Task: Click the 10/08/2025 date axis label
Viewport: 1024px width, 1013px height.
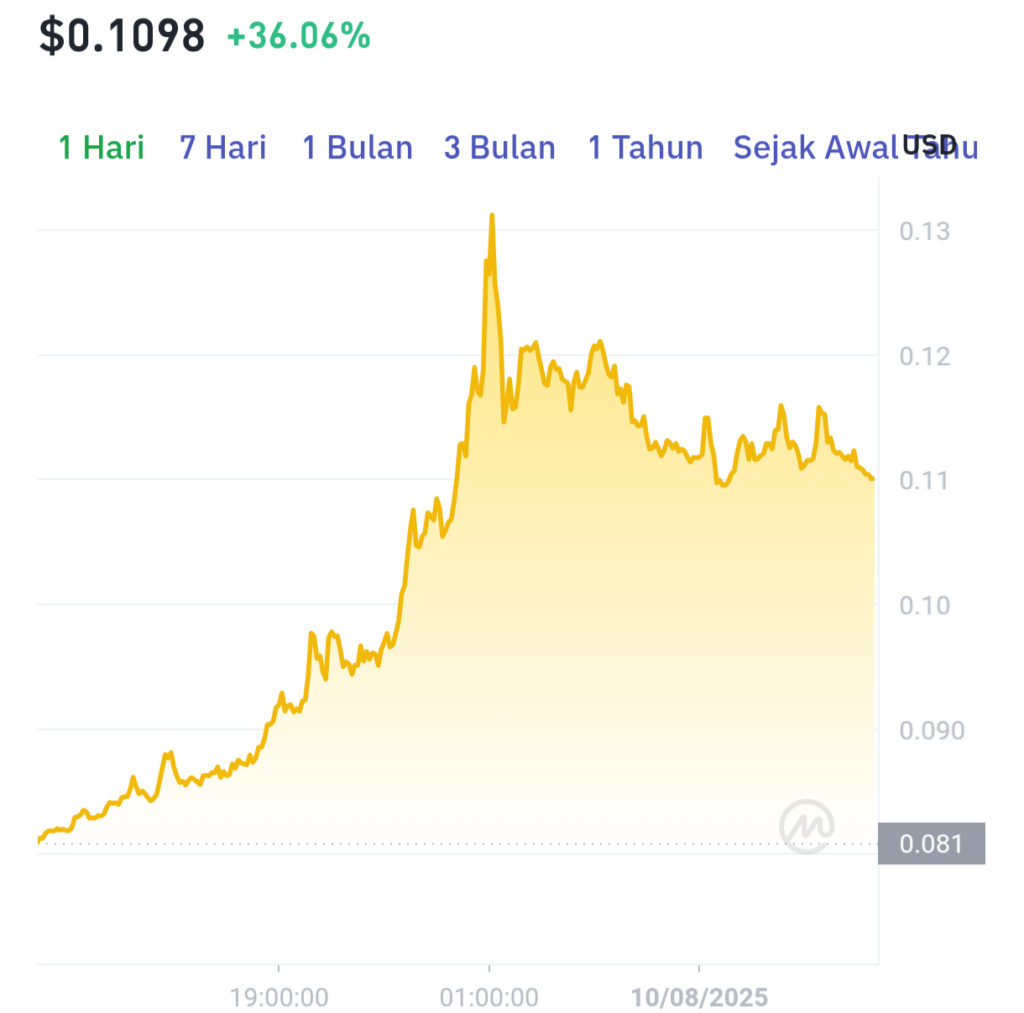Action: 699,997
